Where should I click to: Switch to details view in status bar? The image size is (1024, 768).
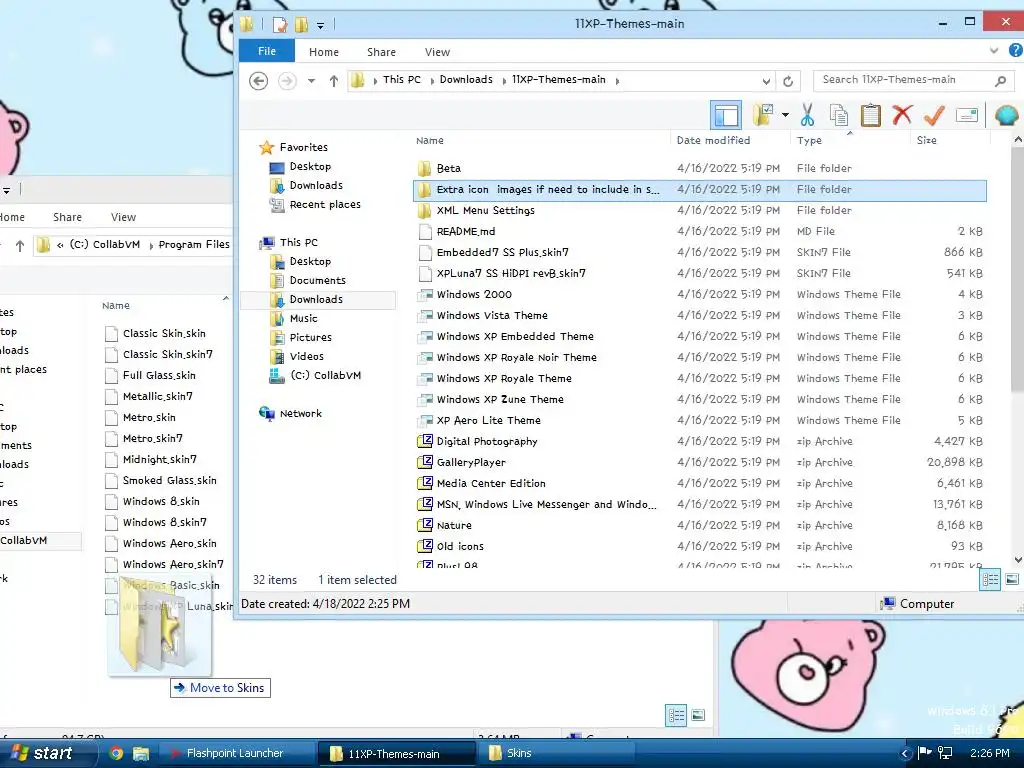click(990, 580)
